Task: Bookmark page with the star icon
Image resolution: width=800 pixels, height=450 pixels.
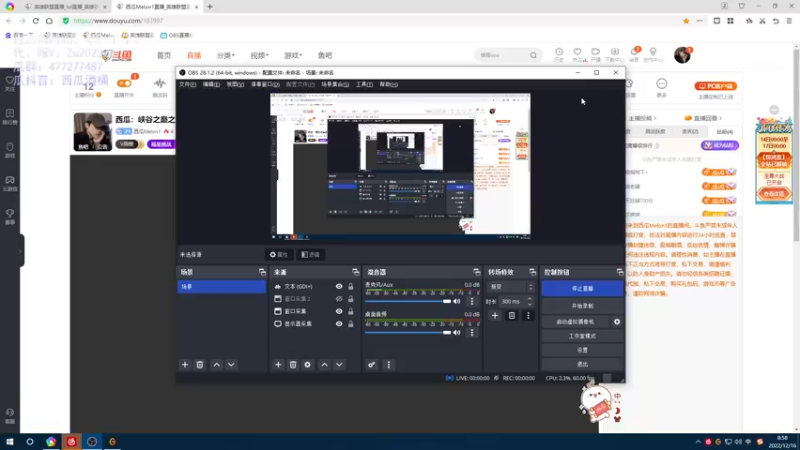Action: point(686,21)
